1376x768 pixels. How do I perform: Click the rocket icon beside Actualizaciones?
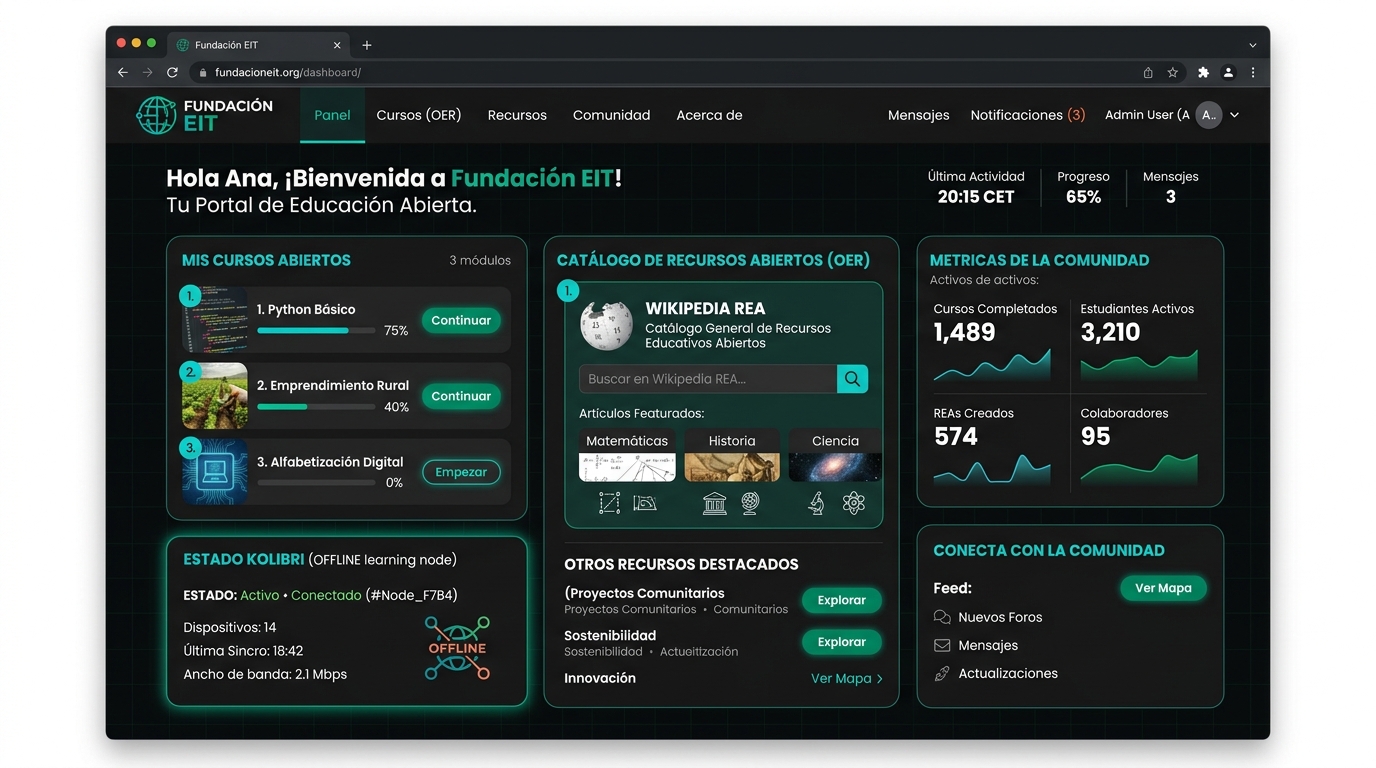[x=942, y=674]
